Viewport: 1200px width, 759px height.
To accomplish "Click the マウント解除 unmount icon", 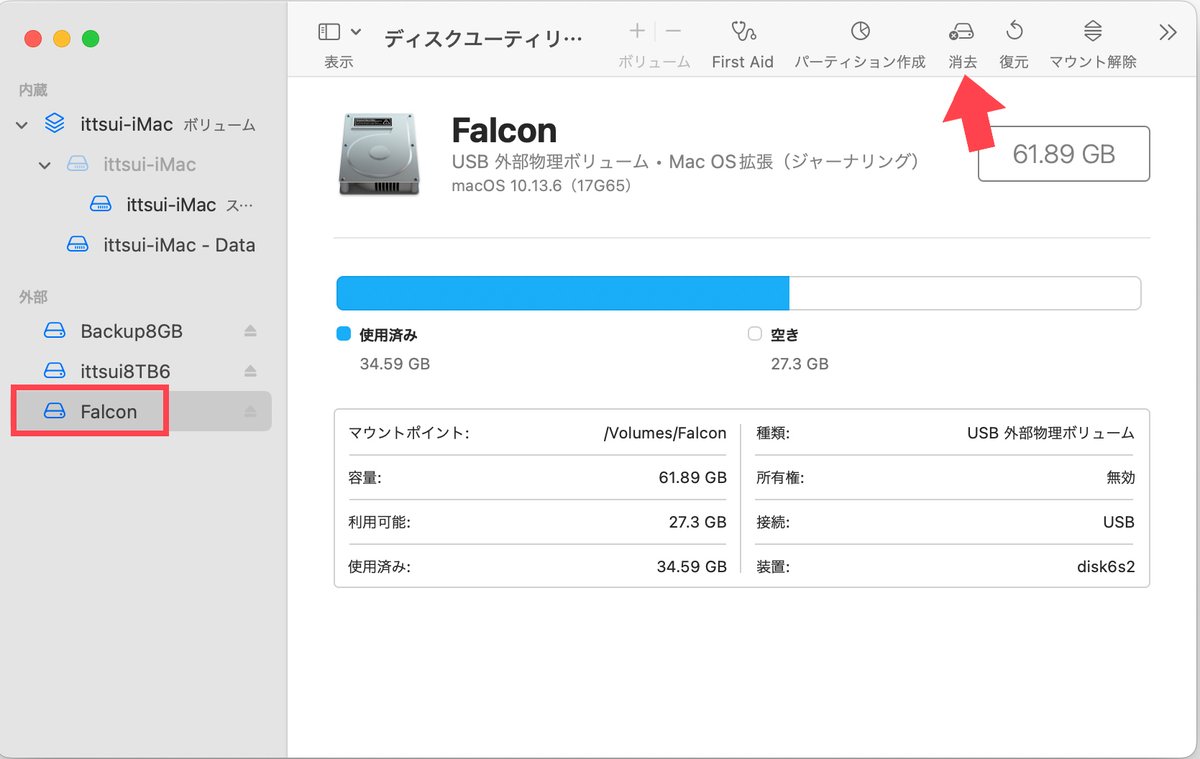I will pyautogui.click(x=1093, y=31).
